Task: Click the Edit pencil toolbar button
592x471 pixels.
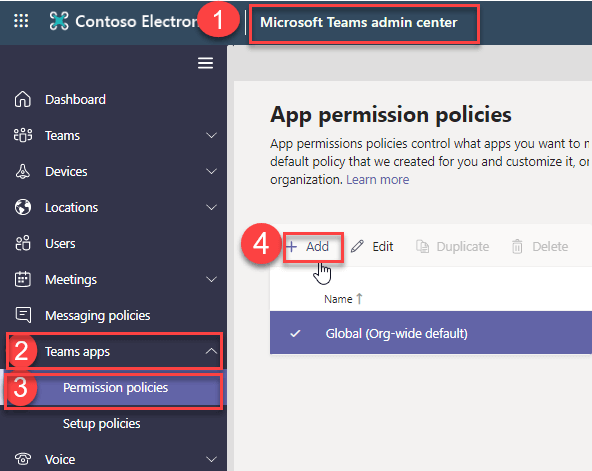Action: click(372, 247)
